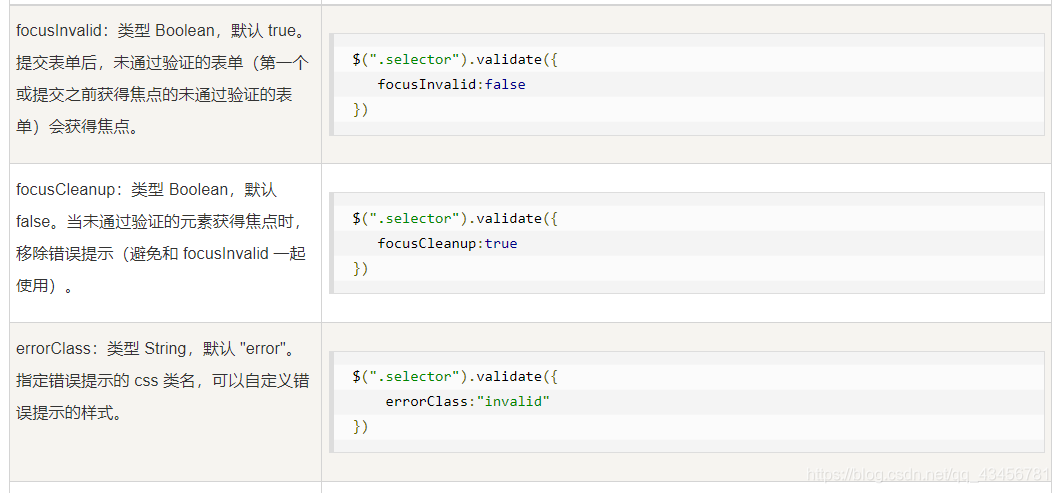The height and width of the screenshot is (493, 1058).
Task: Select the text "errorClass：类型 String，默认 "error"。"
Action: point(155,349)
